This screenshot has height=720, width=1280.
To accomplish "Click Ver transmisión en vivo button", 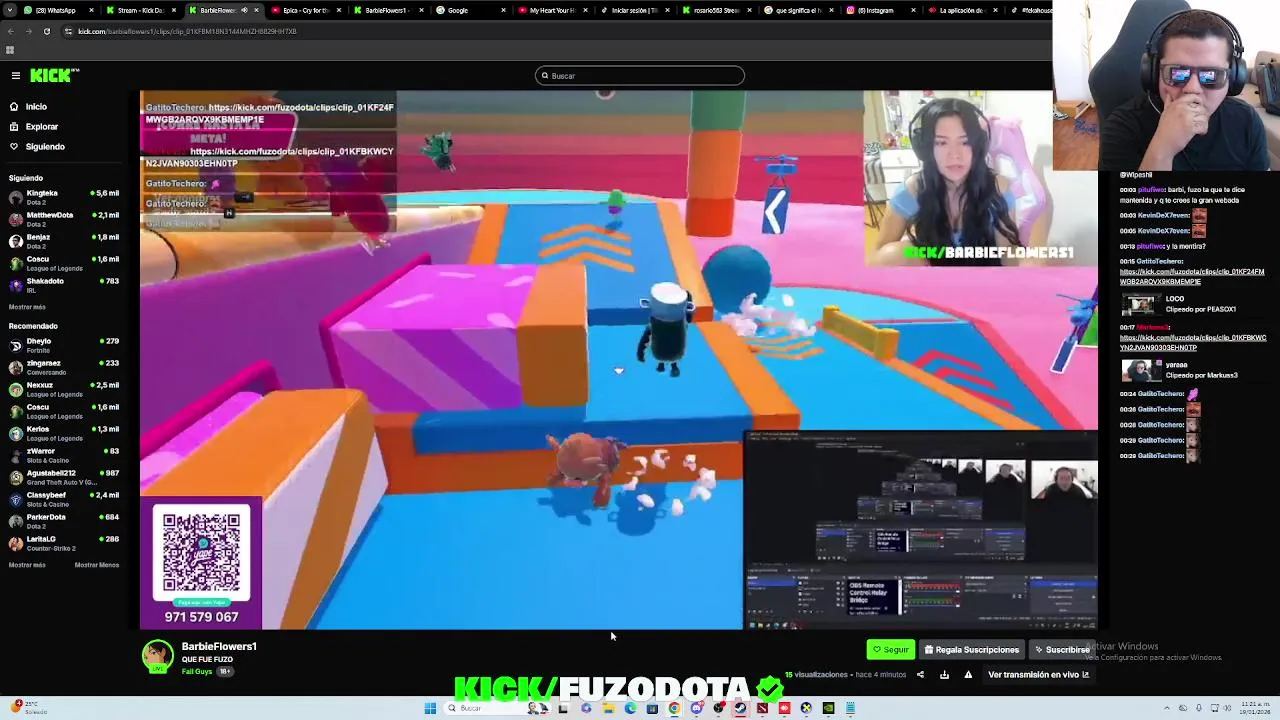I will 1038,675.
